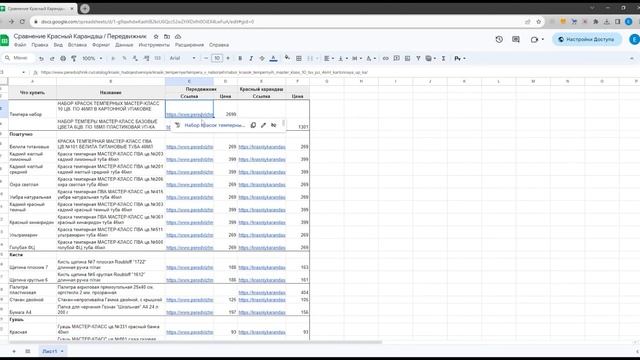Insert a comment from the toolbar
Screen dimensions: 640x360
396,58
